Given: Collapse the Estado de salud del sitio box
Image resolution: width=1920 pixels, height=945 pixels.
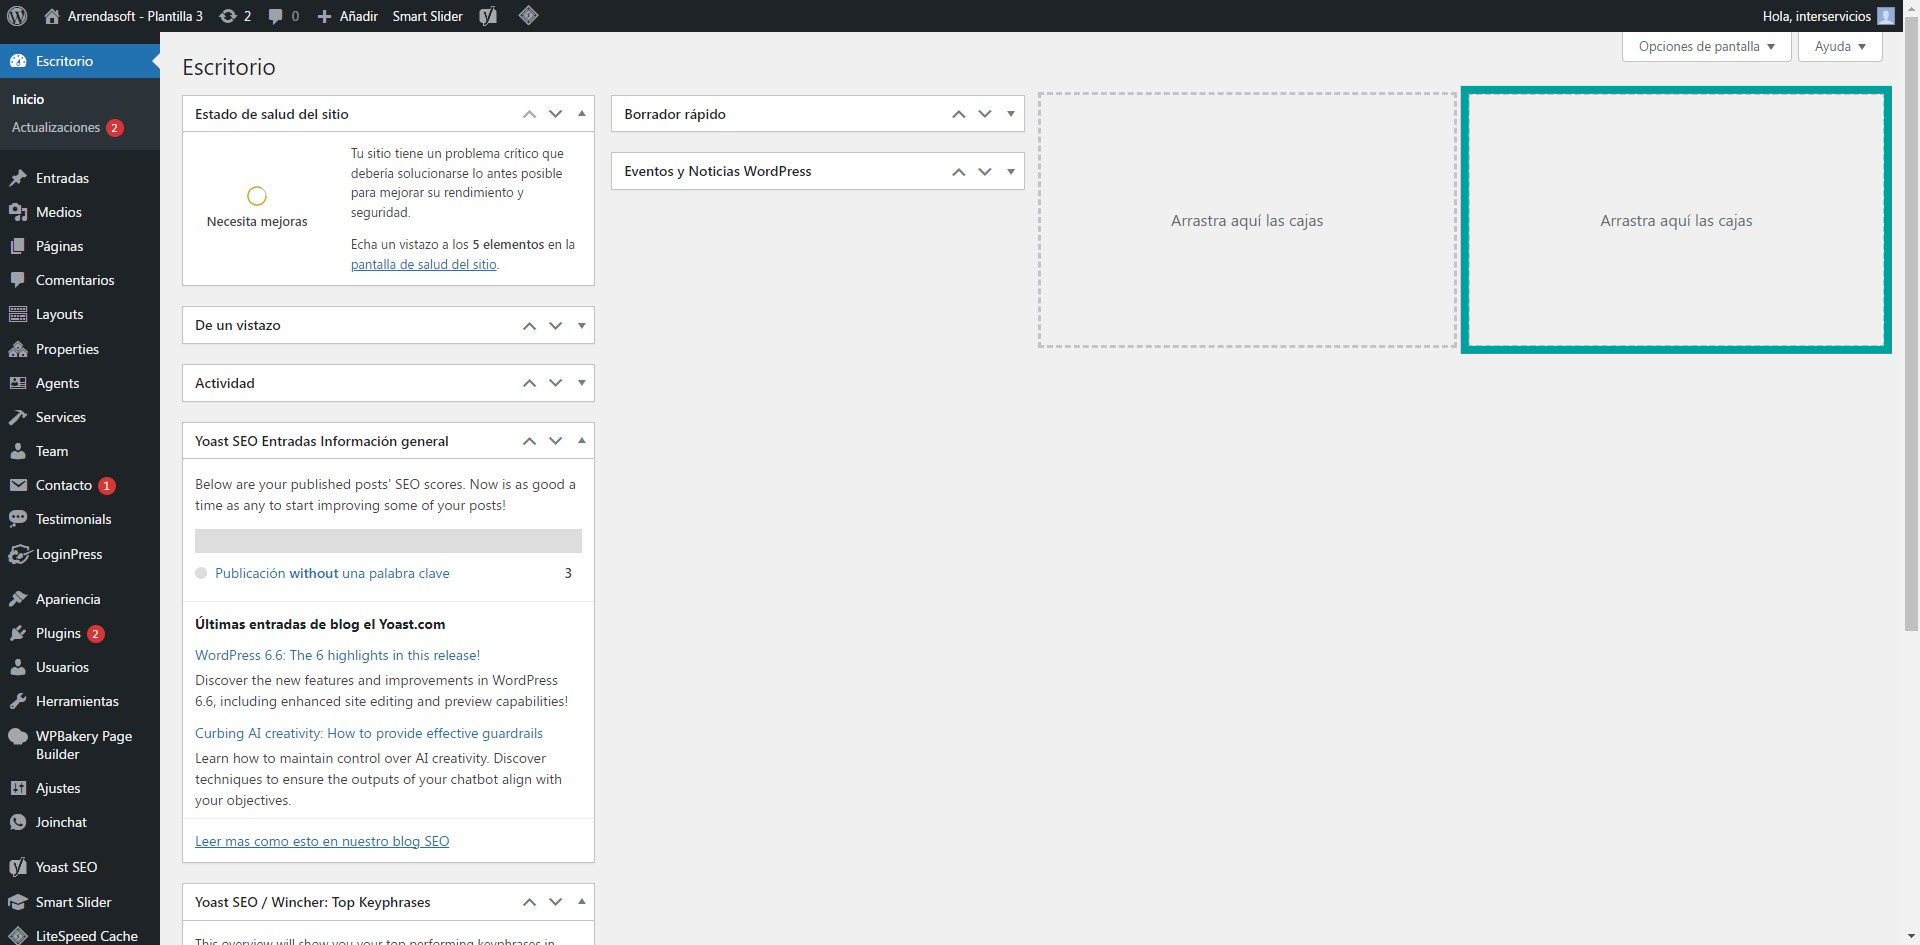Looking at the screenshot, I should [x=581, y=114].
